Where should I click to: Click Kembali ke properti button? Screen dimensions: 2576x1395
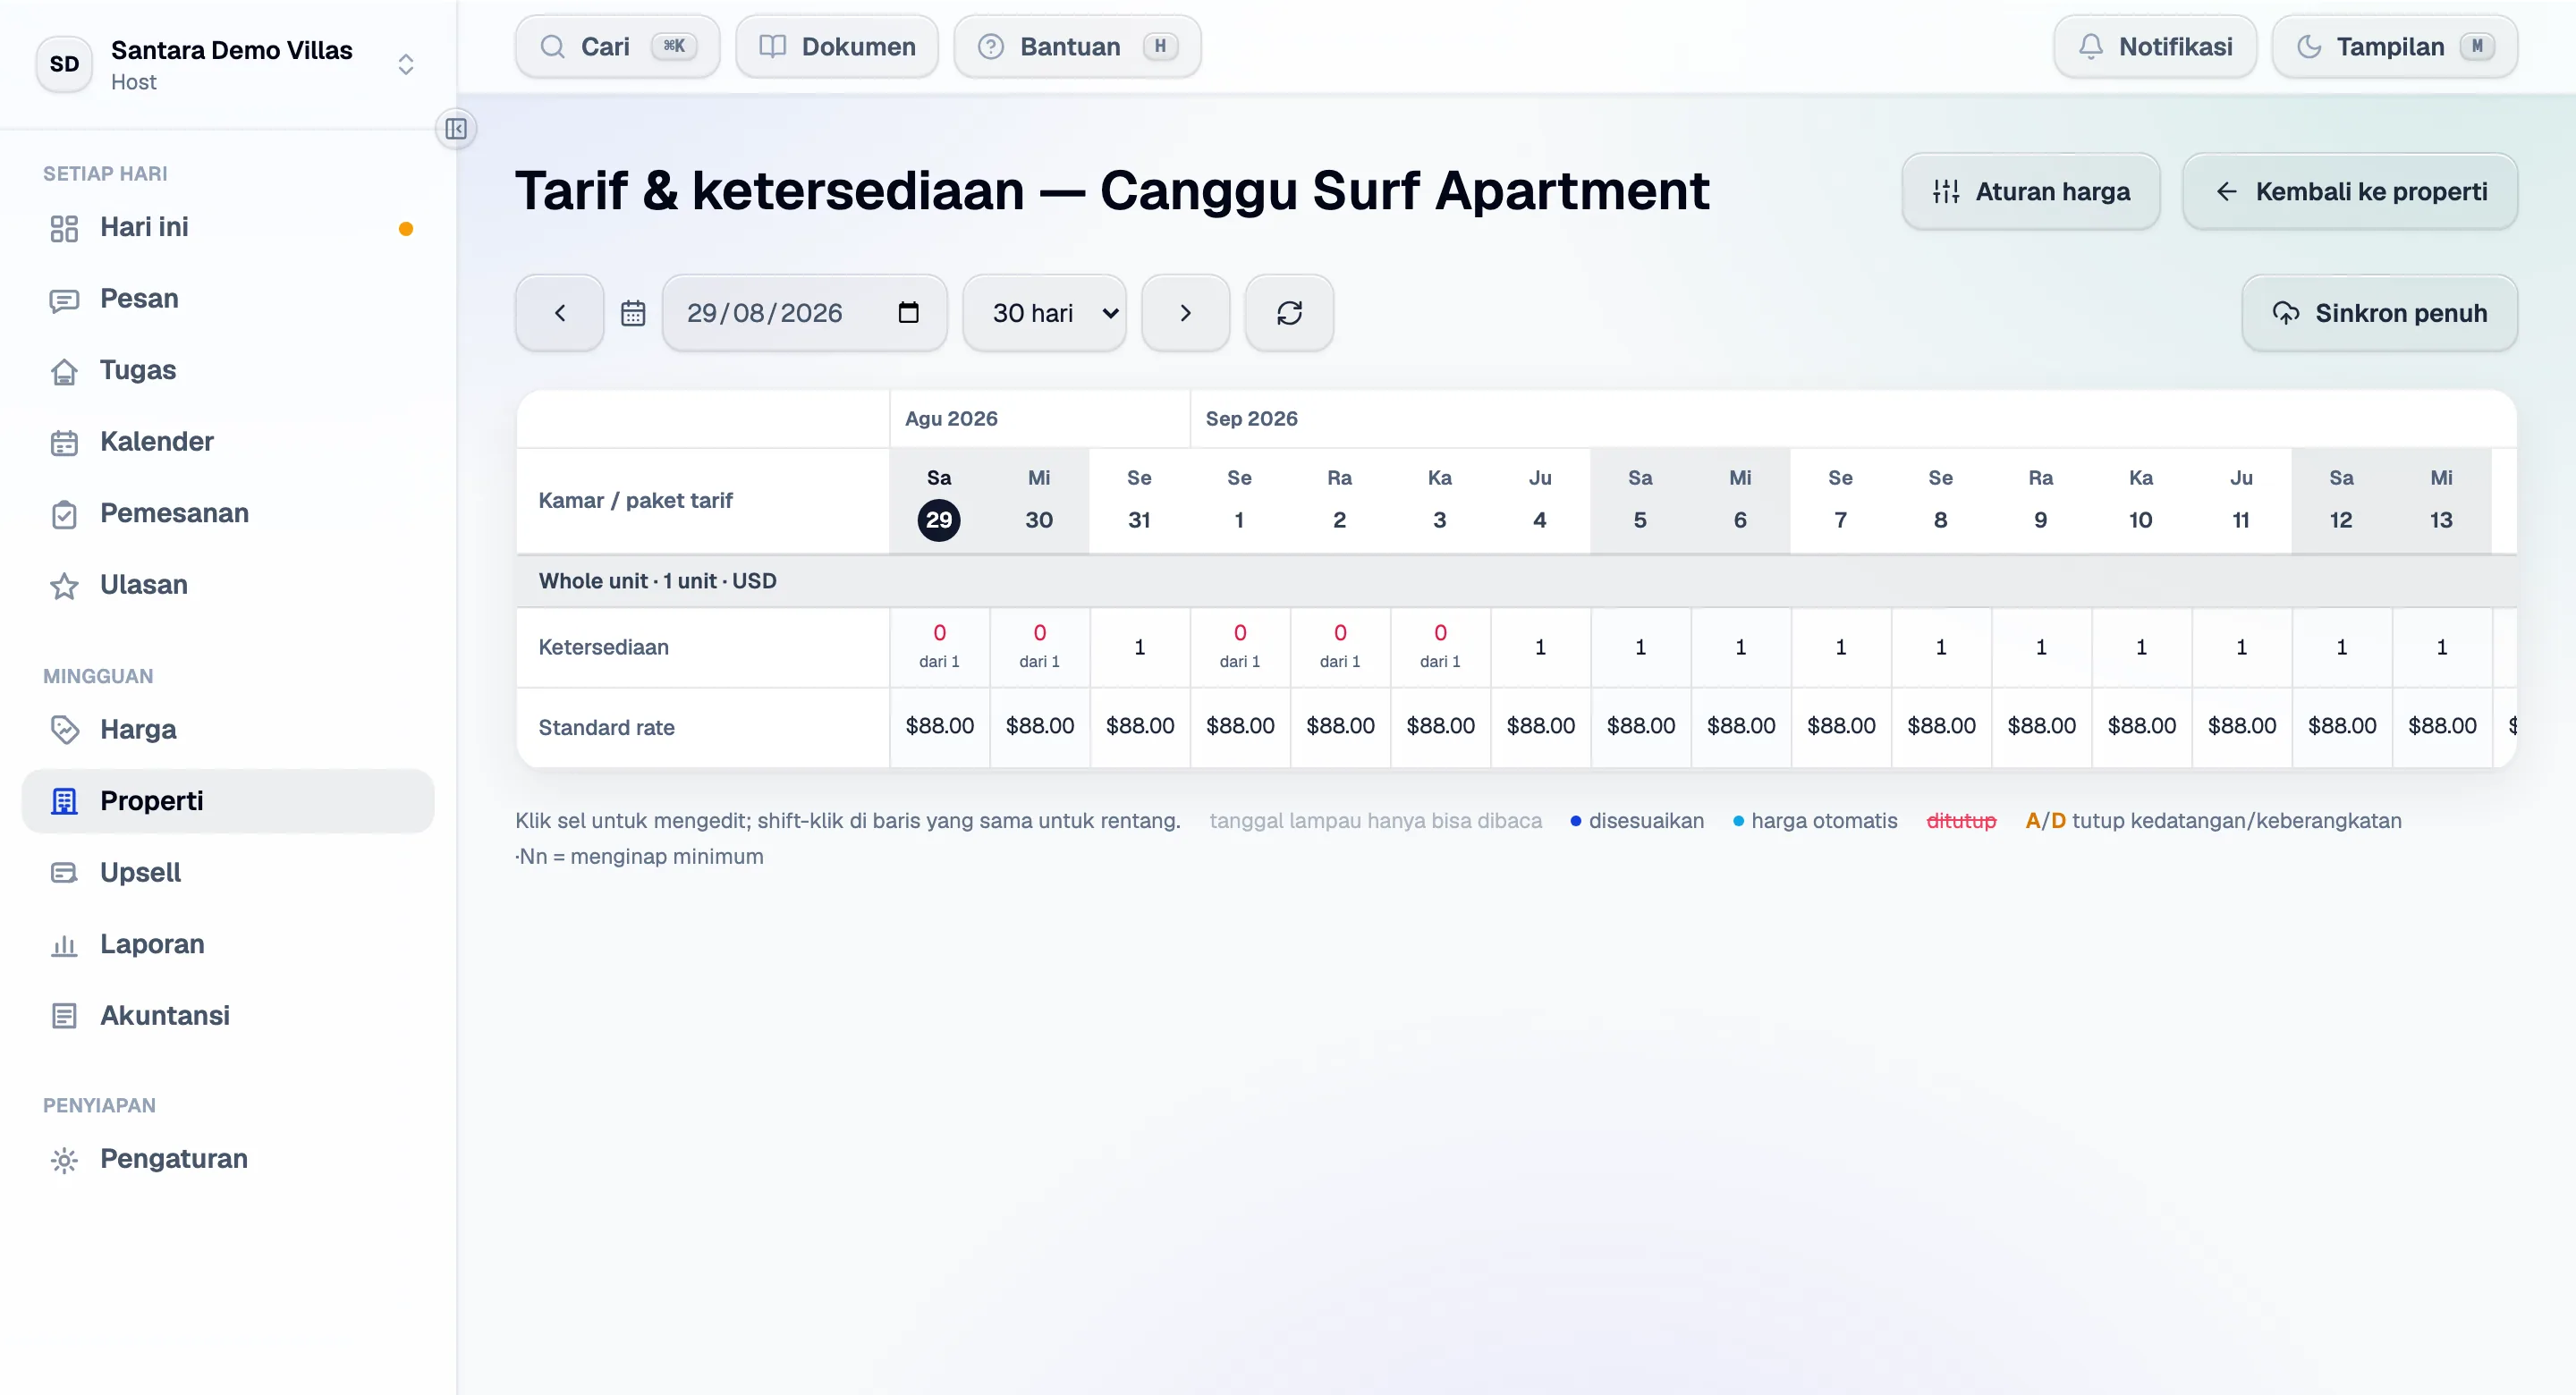coord(2350,191)
